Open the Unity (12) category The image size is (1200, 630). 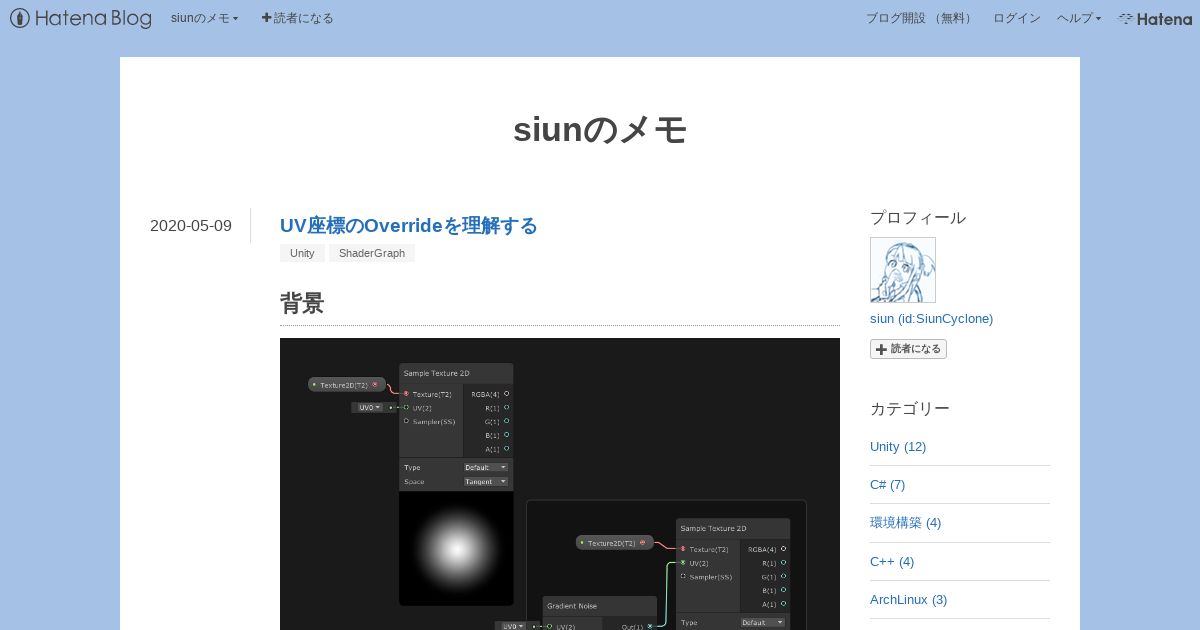point(898,447)
